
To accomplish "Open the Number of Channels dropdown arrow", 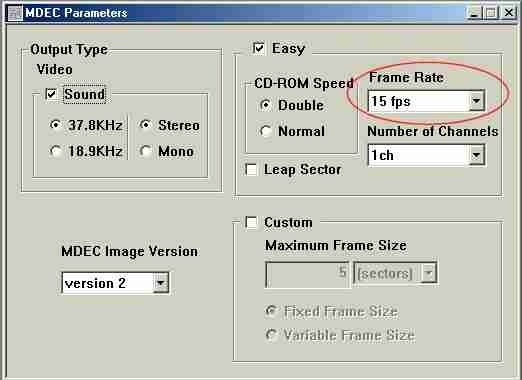I will coord(476,155).
